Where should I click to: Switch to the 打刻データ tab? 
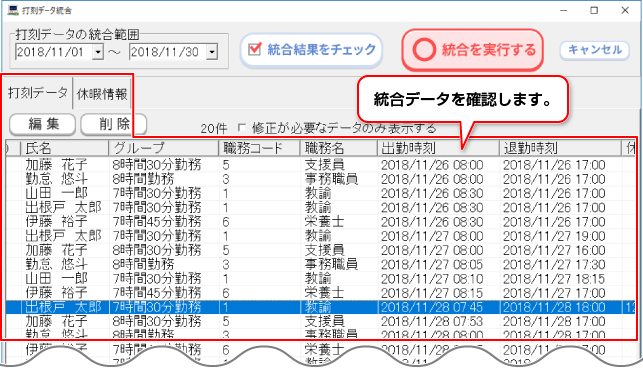[38, 93]
